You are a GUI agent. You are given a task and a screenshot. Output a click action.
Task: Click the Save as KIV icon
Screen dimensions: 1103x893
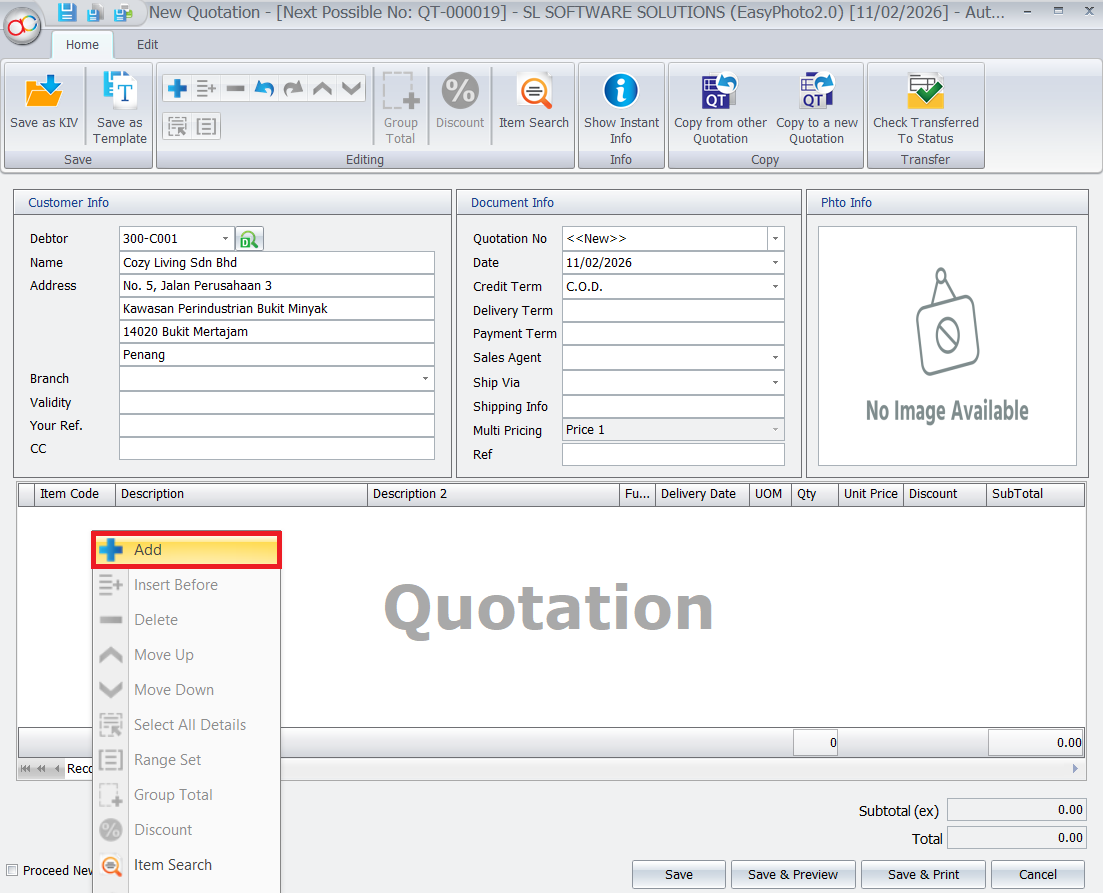point(44,94)
